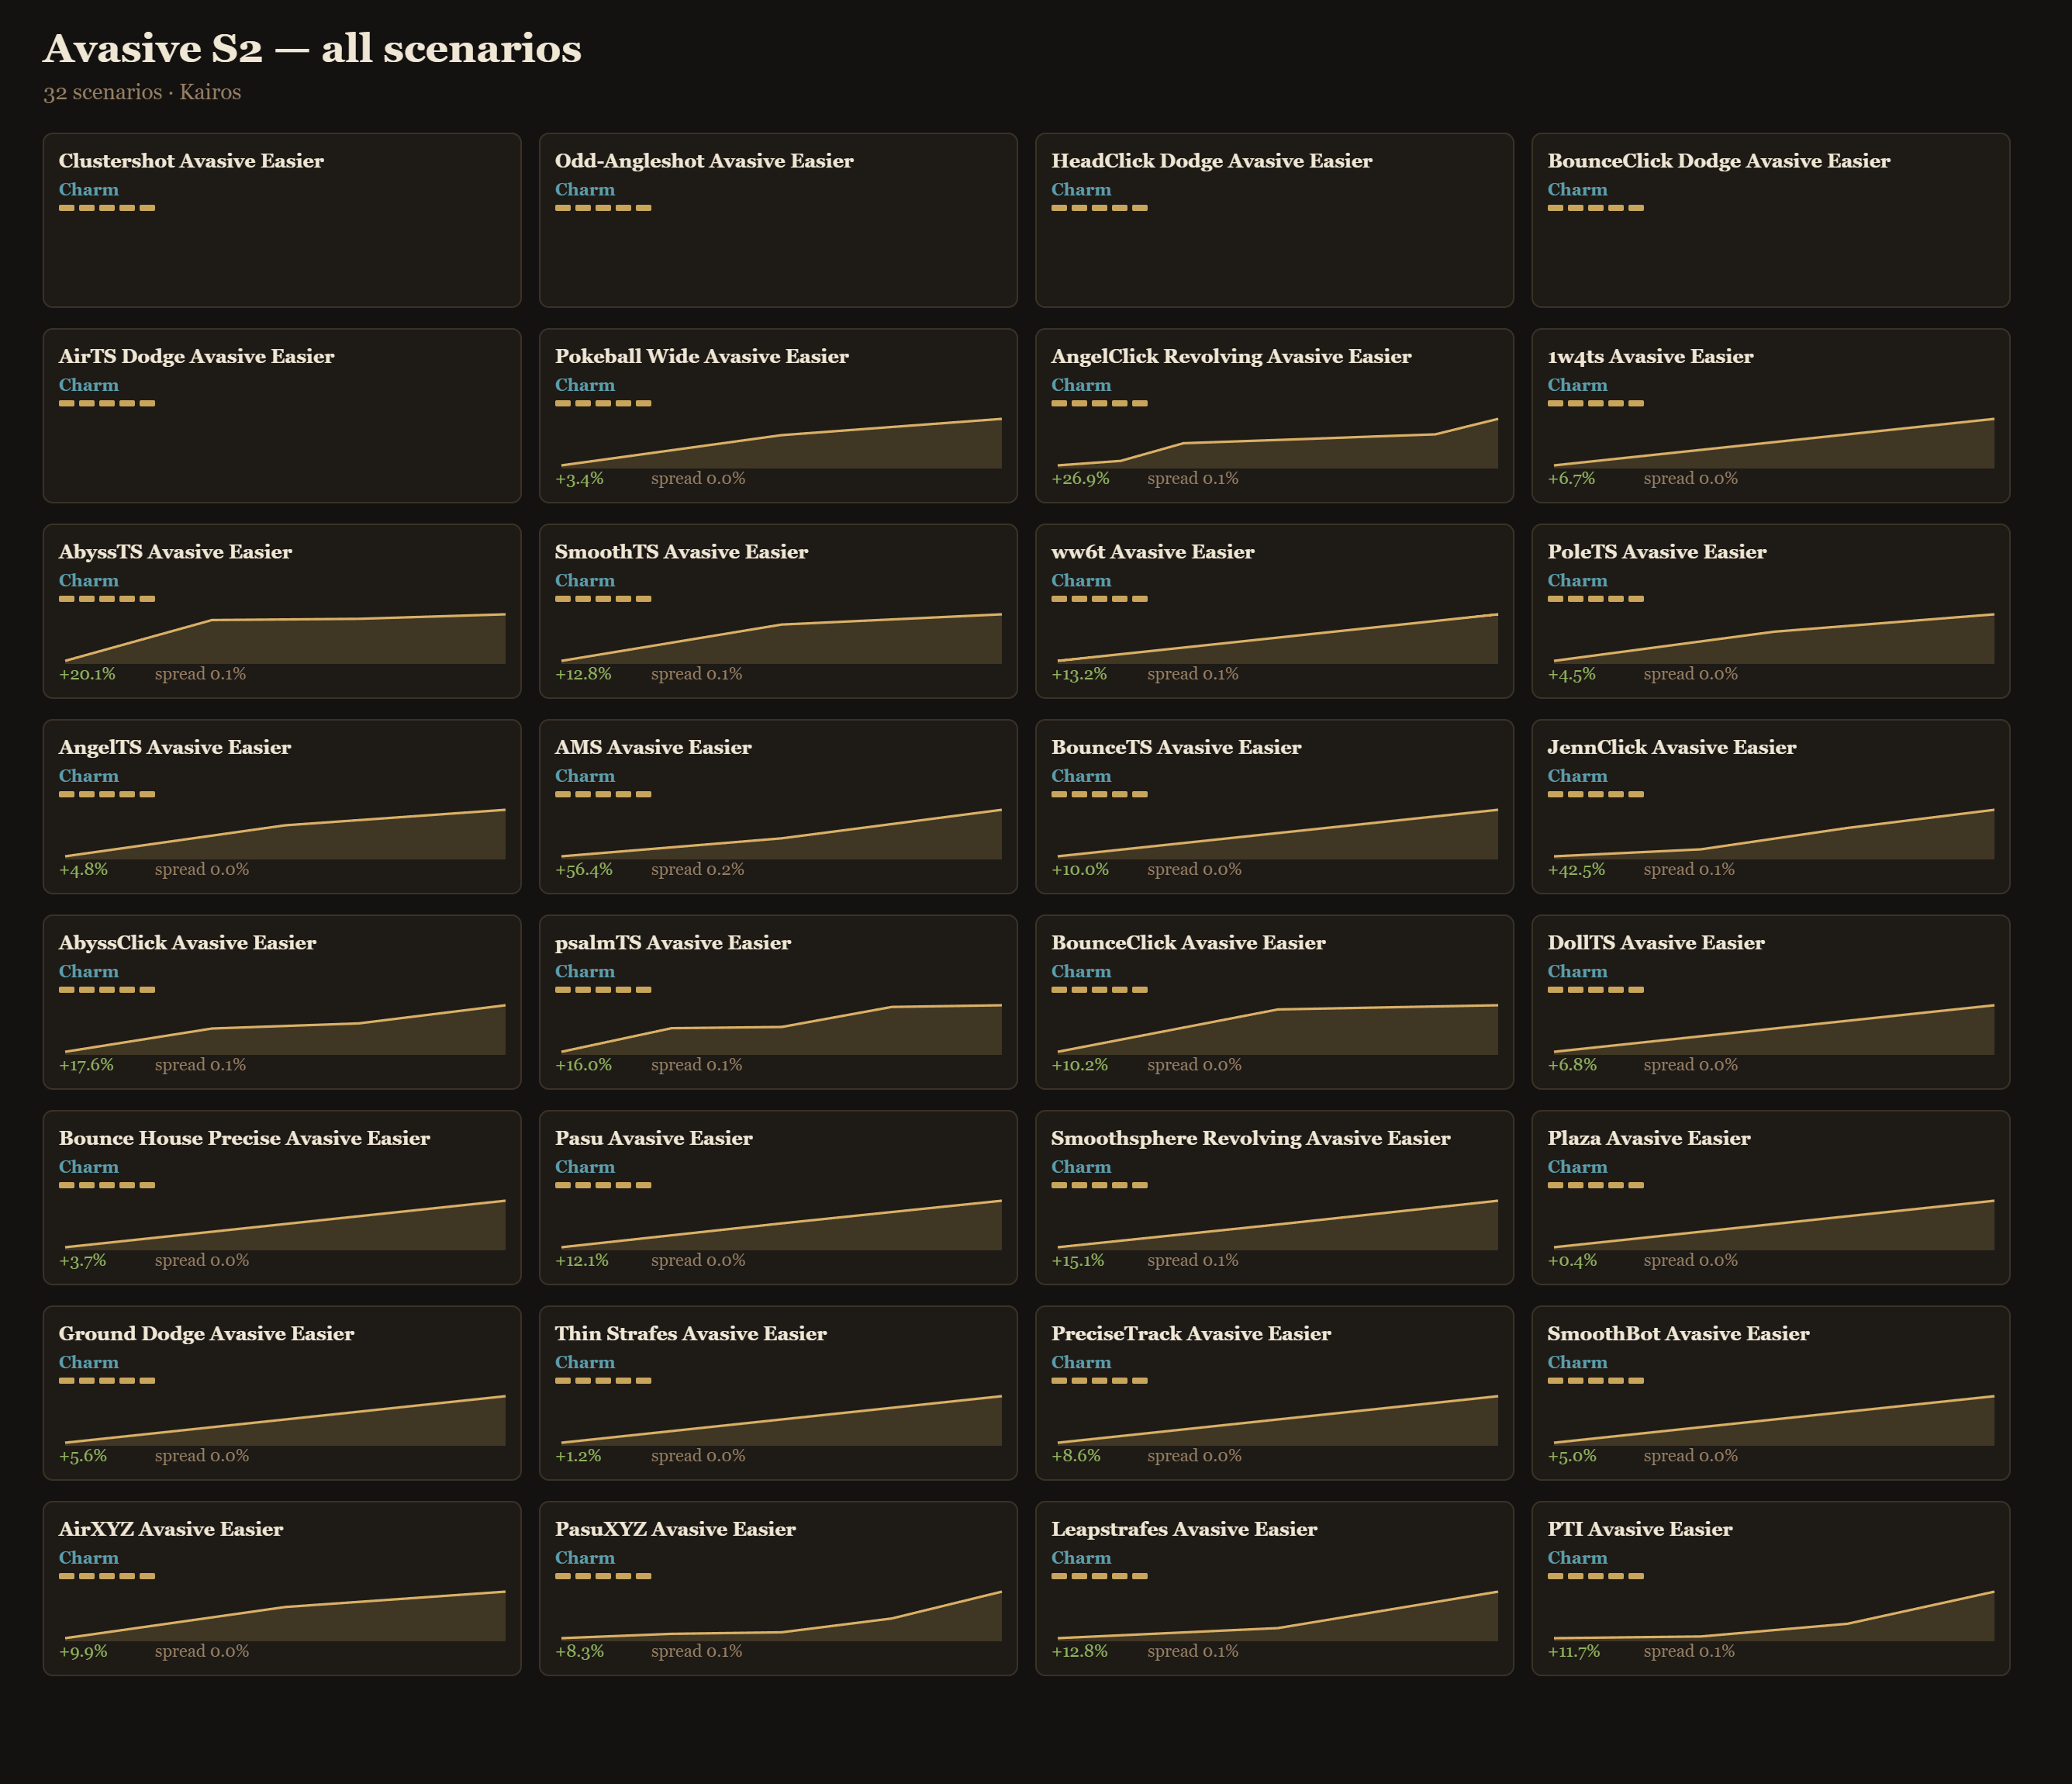This screenshot has height=1784, width=2072.
Task: Click the rank progress bar on PoleTS card
Action: (1595, 599)
